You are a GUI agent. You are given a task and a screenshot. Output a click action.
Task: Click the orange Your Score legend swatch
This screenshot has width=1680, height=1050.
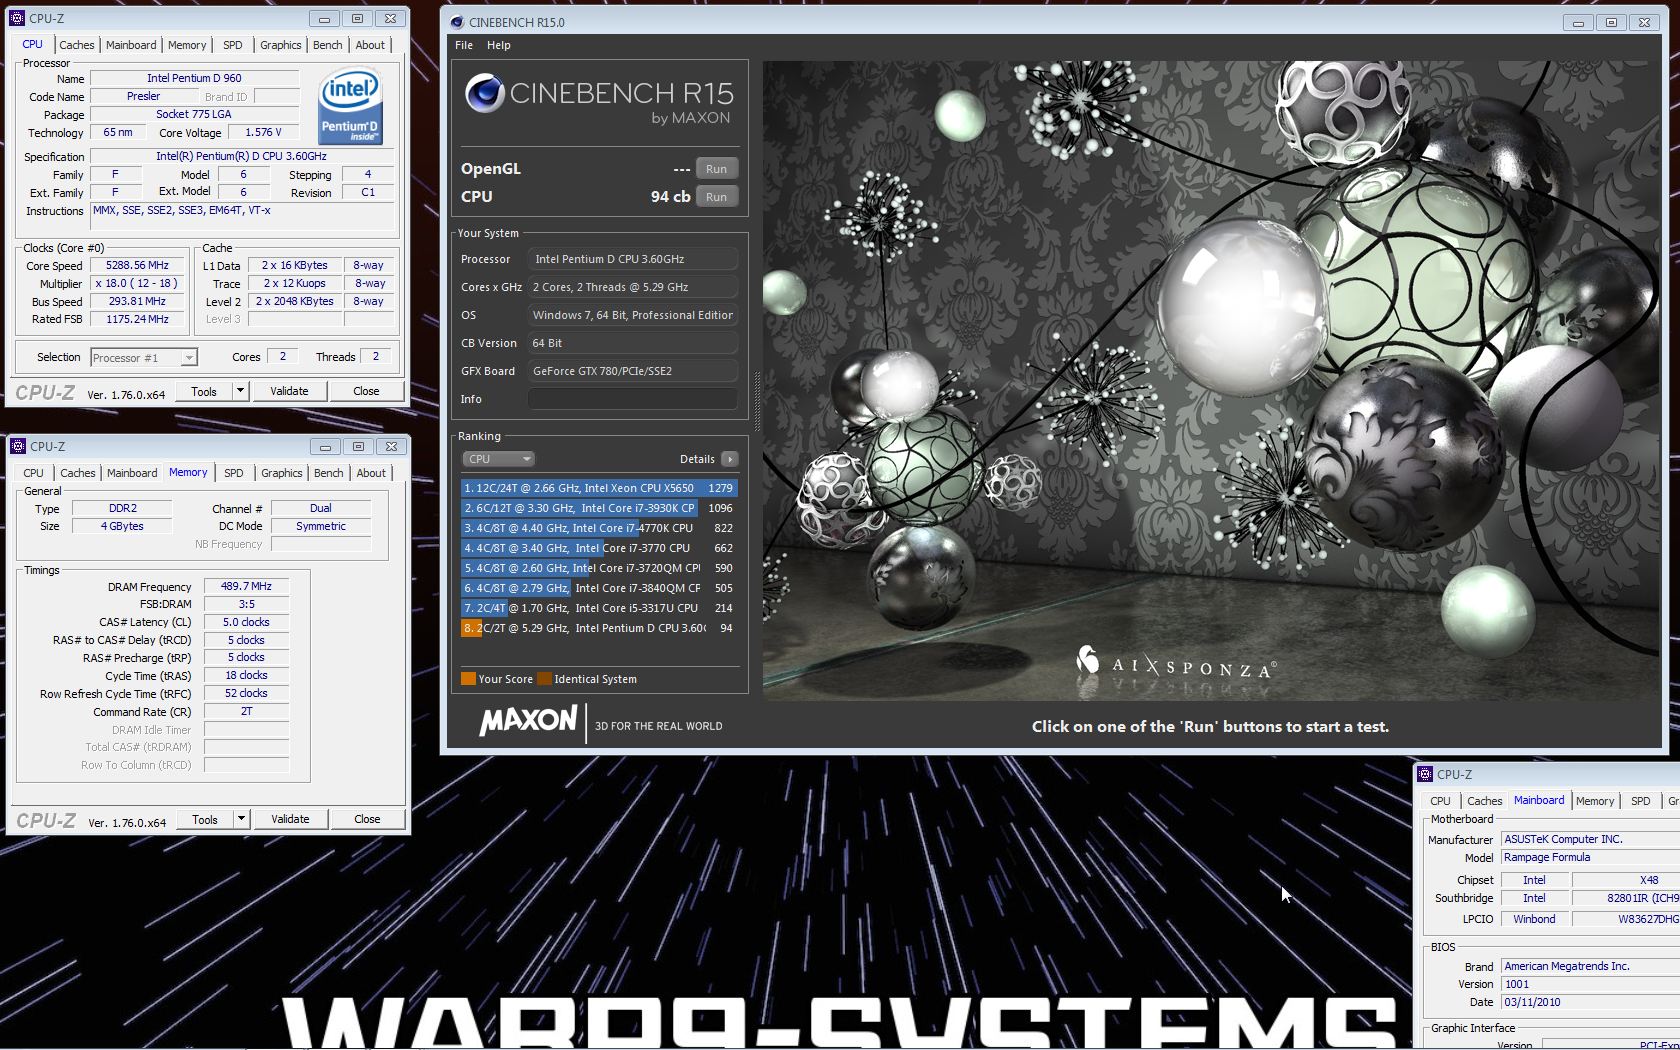click(468, 679)
